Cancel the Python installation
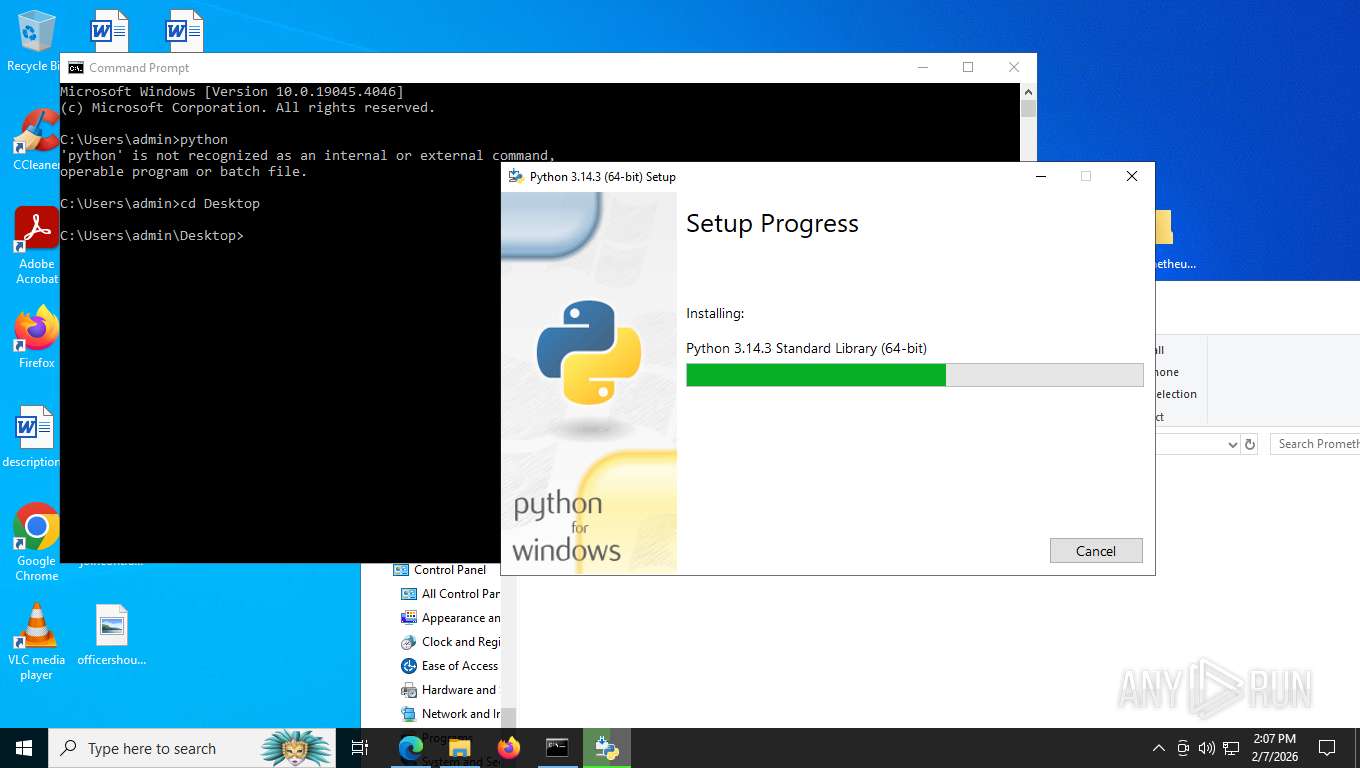The width and height of the screenshot is (1360, 768). pos(1096,551)
